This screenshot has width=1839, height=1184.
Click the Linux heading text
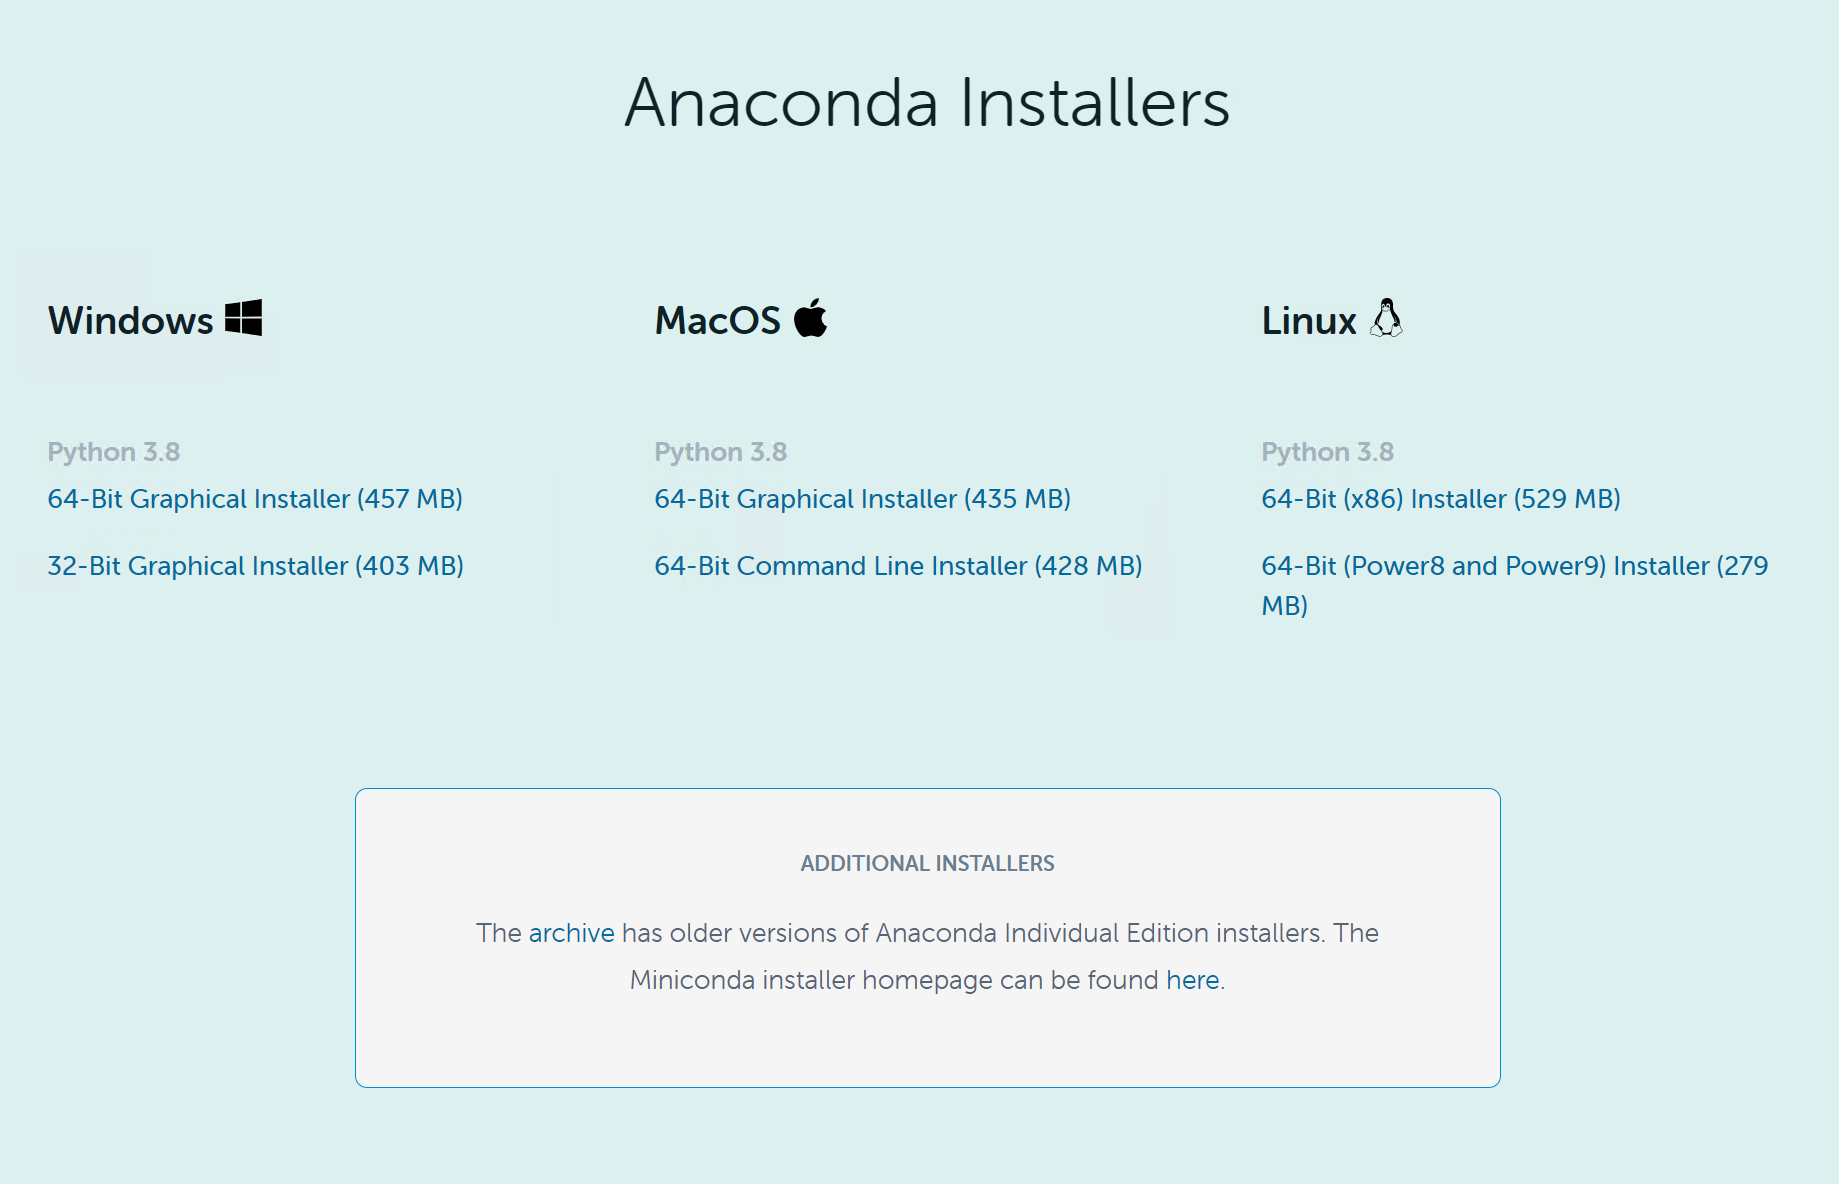coord(1308,321)
